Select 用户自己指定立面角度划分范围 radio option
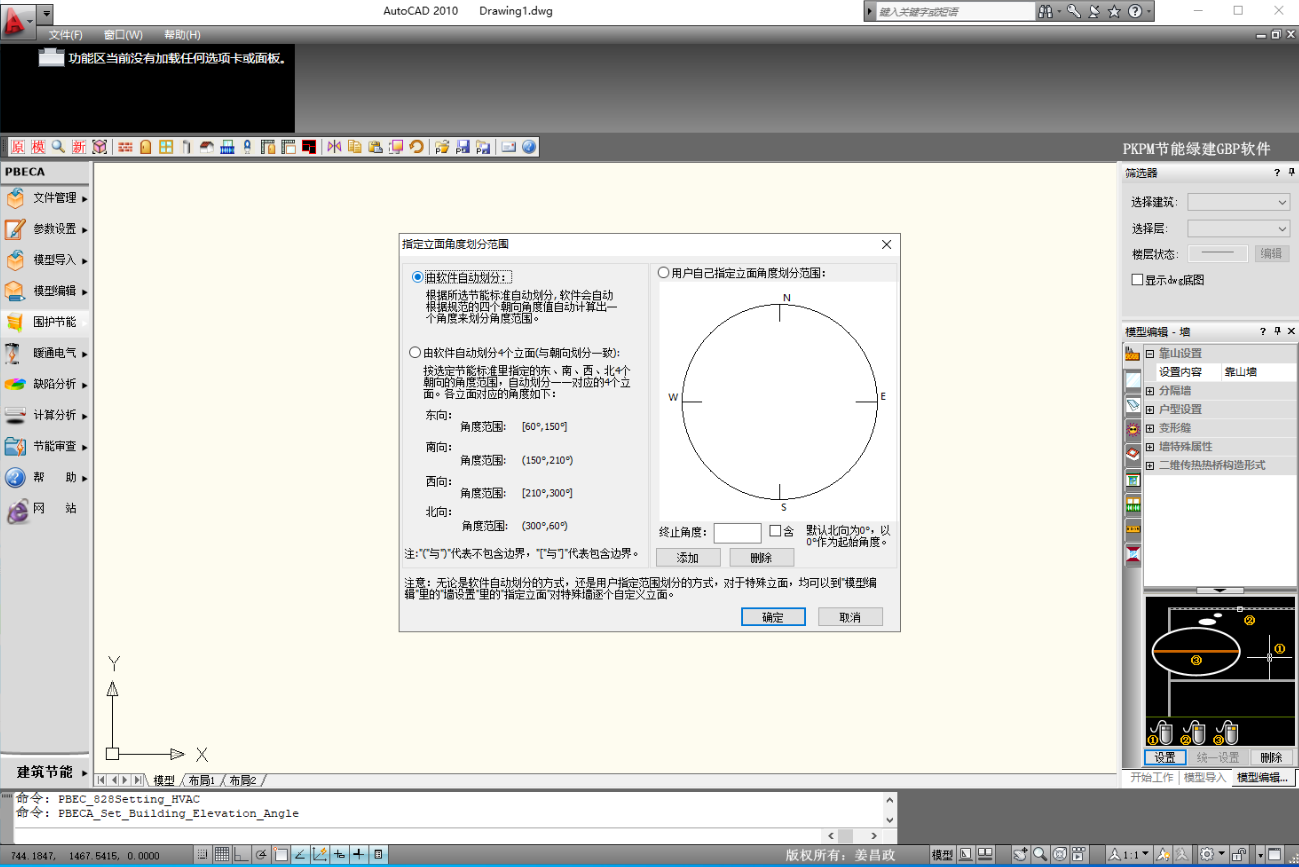The width and height of the screenshot is (1299, 867). point(664,272)
